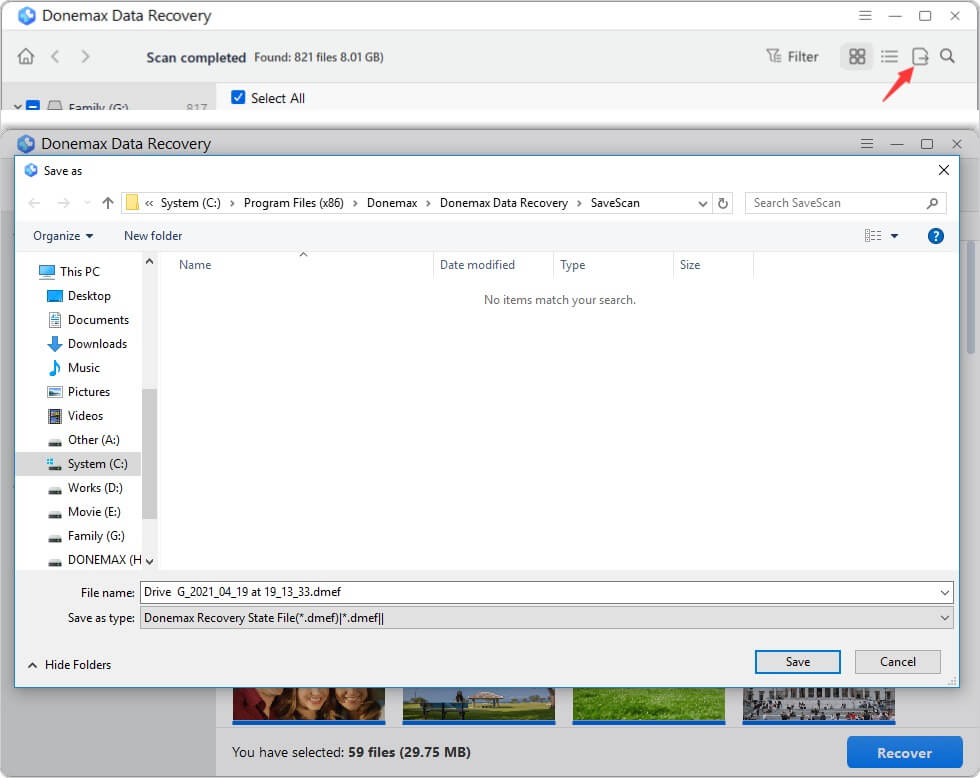
Task: Open the dialog help question mark
Action: 936,236
